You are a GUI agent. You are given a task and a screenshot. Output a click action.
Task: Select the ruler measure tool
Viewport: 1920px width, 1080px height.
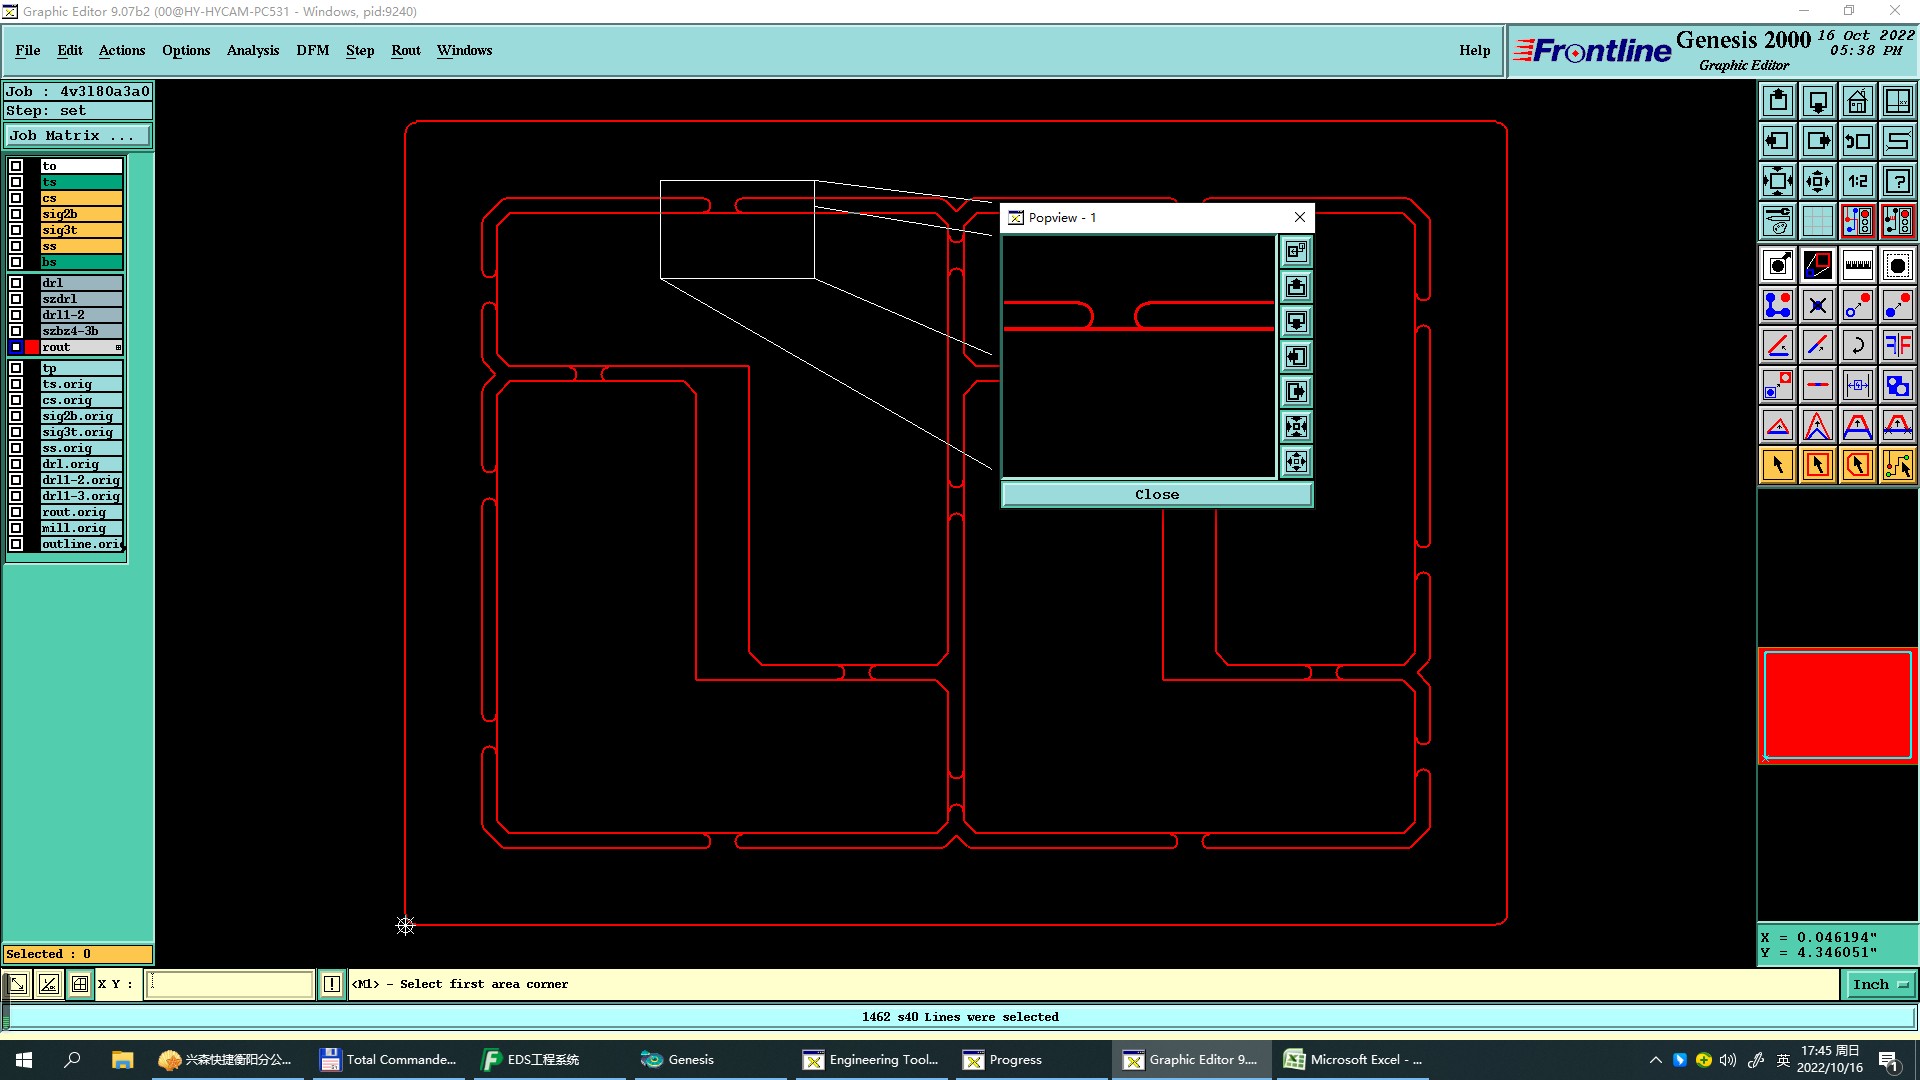click(x=1857, y=265)
